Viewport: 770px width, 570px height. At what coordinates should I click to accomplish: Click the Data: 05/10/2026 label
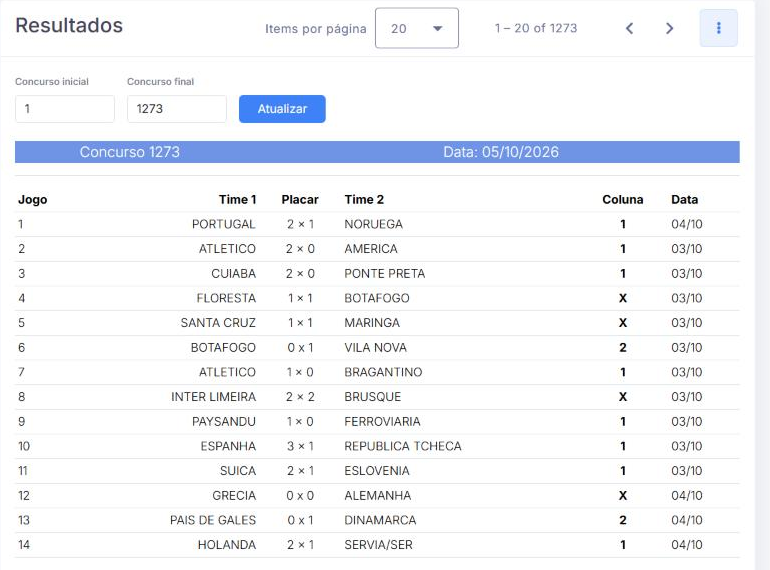(501, 152)
